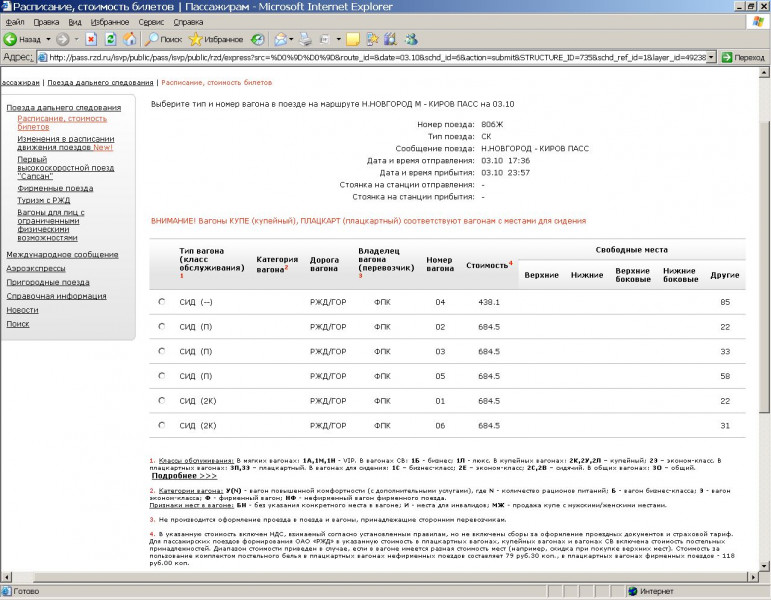Open the Поезда дальнего следования sidebar link

click(63, 107)
